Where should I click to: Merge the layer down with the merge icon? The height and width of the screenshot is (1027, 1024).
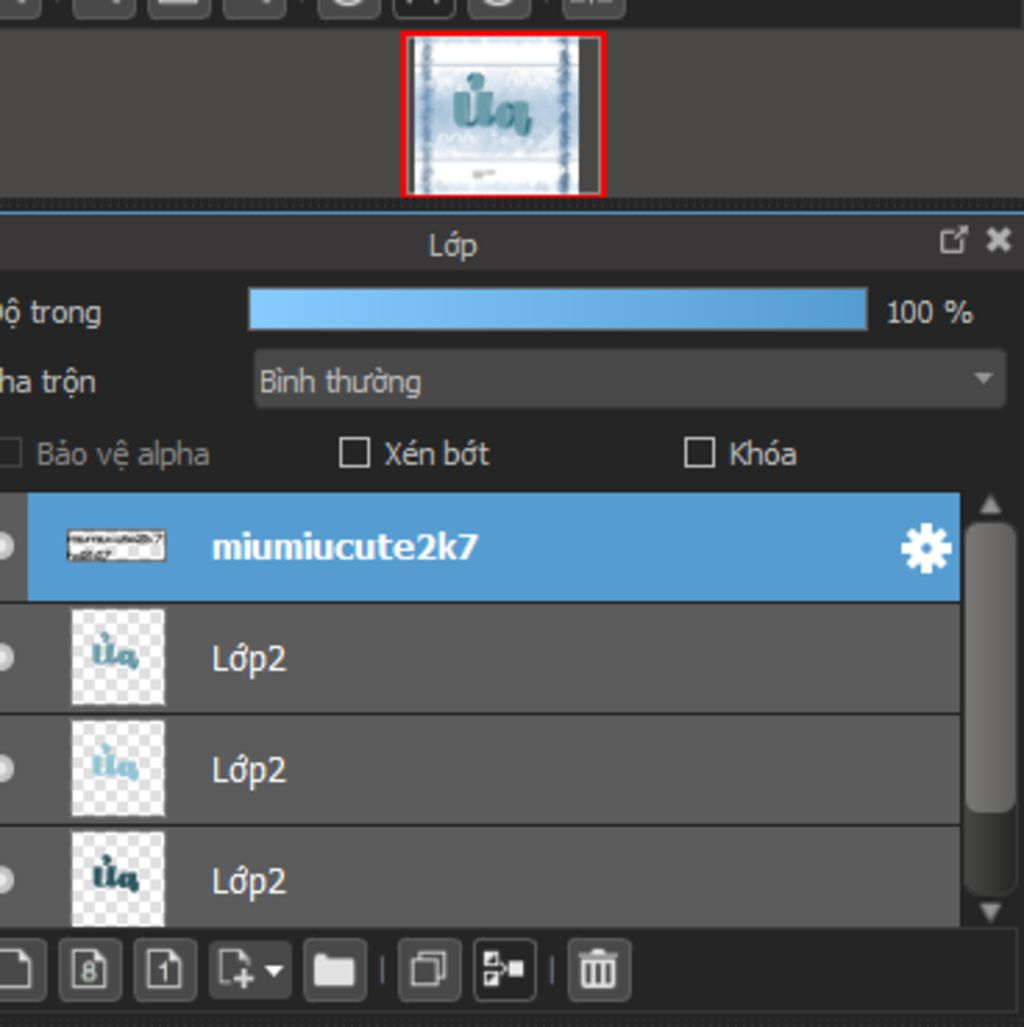(504, 969)
